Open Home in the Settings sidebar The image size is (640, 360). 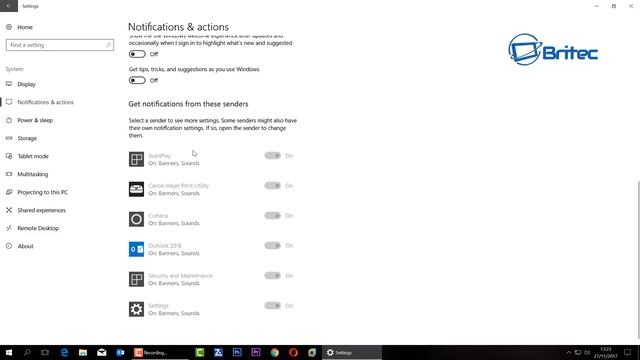coord(25,27)
